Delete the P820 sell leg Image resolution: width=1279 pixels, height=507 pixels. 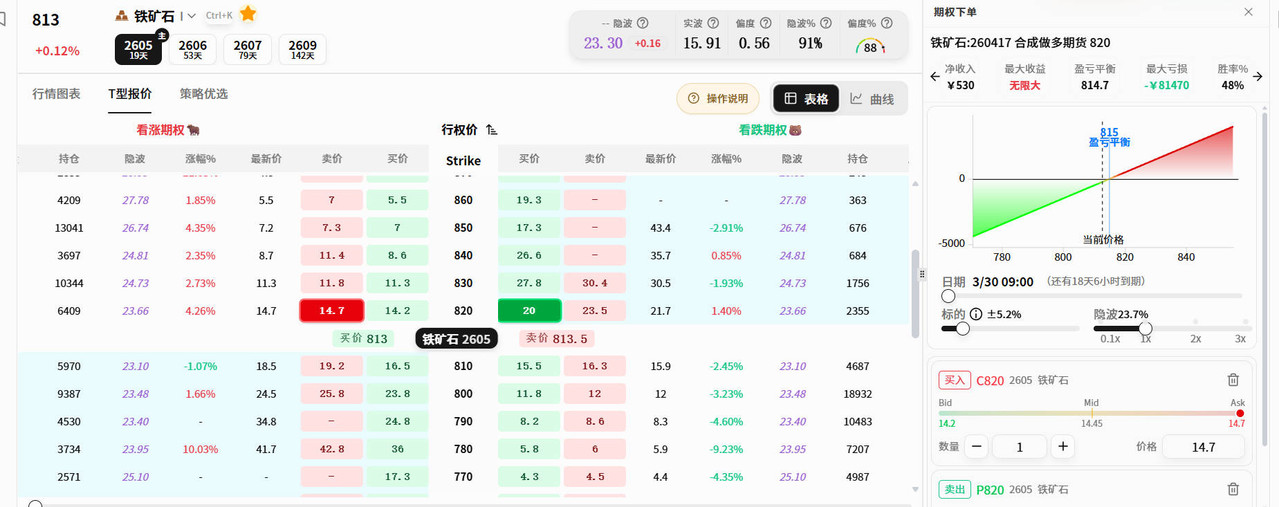[x=1233, y=489]
